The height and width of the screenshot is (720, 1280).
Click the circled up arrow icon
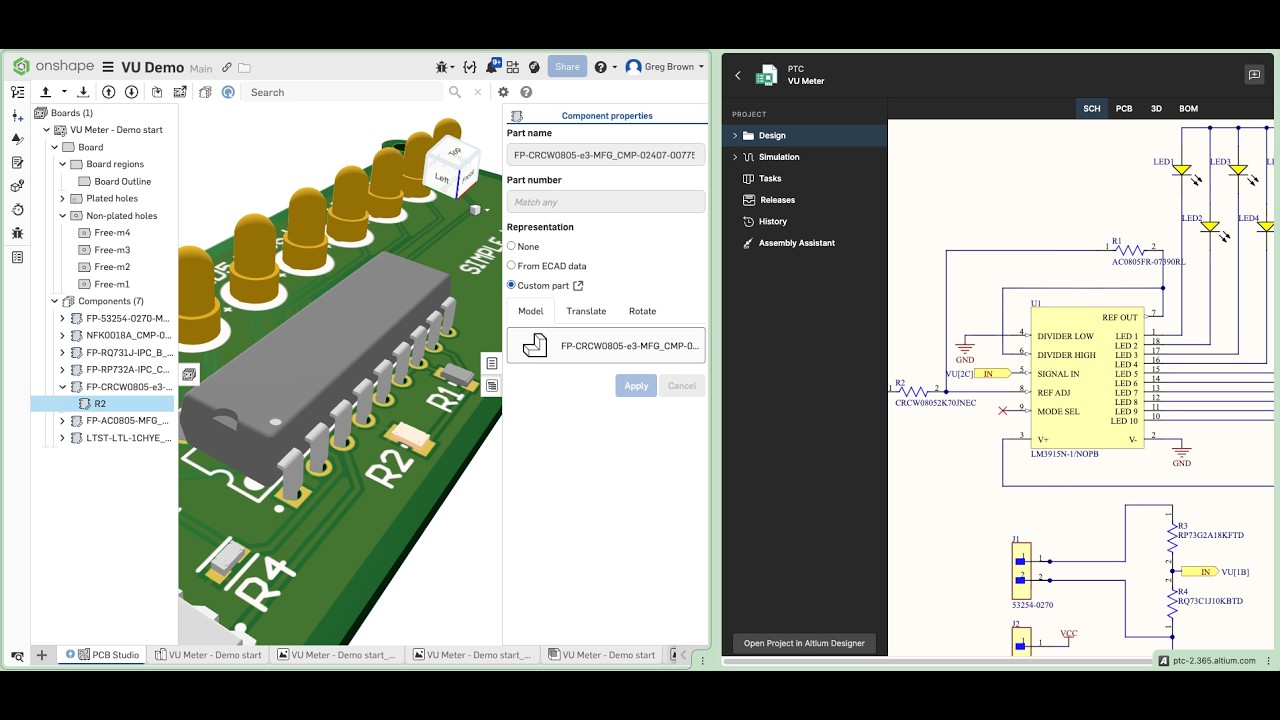pos(109,92)
